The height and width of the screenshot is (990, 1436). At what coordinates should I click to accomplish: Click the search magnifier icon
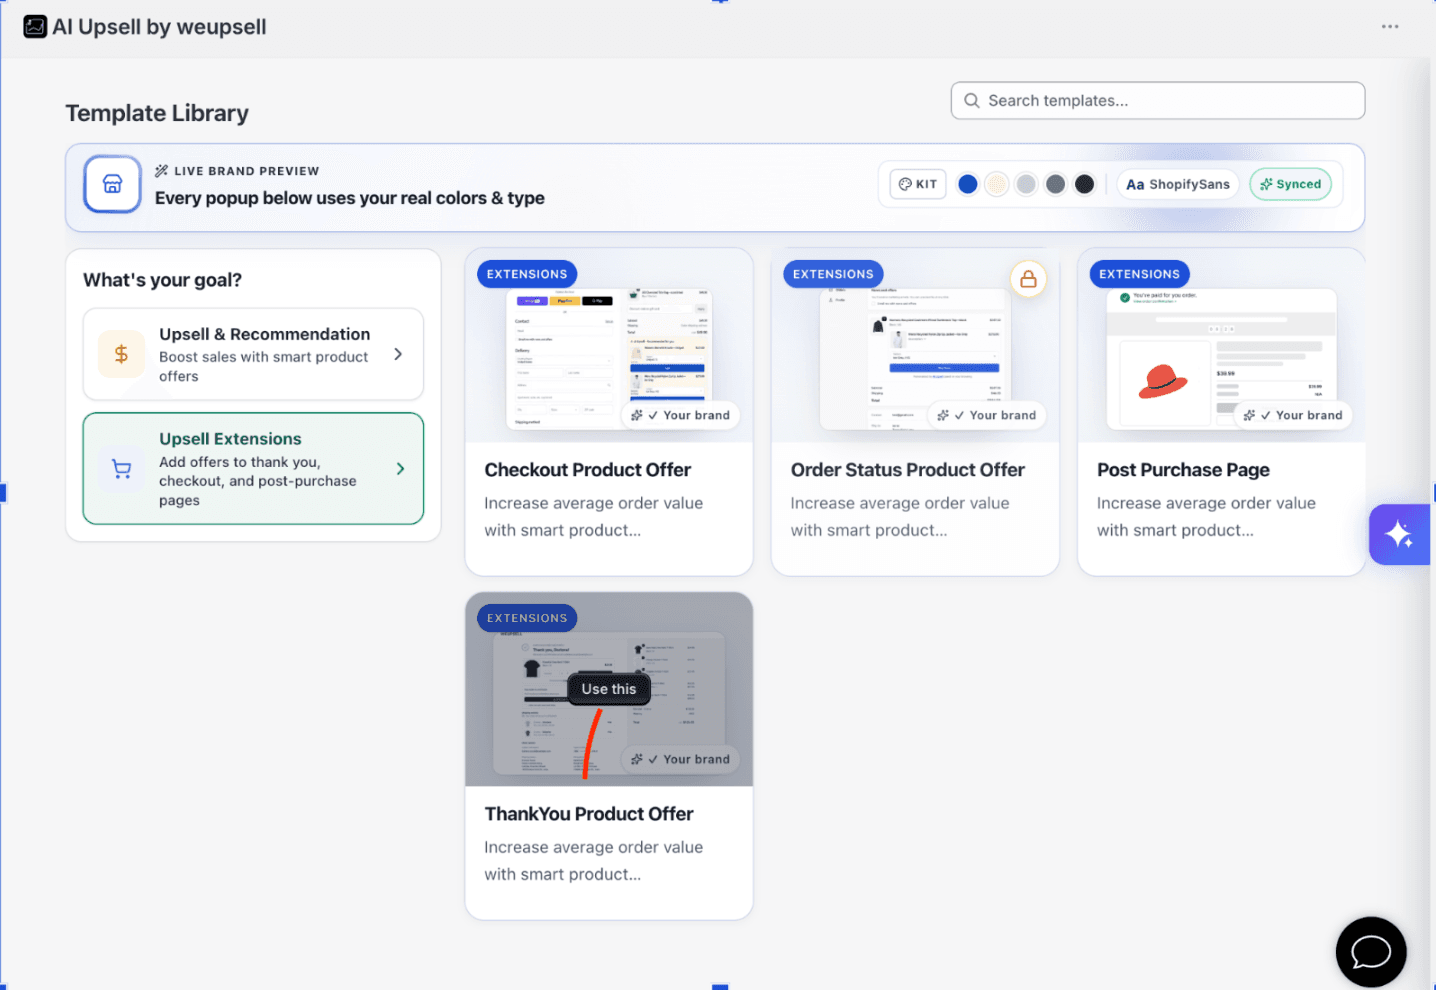[x=971, y=101]
